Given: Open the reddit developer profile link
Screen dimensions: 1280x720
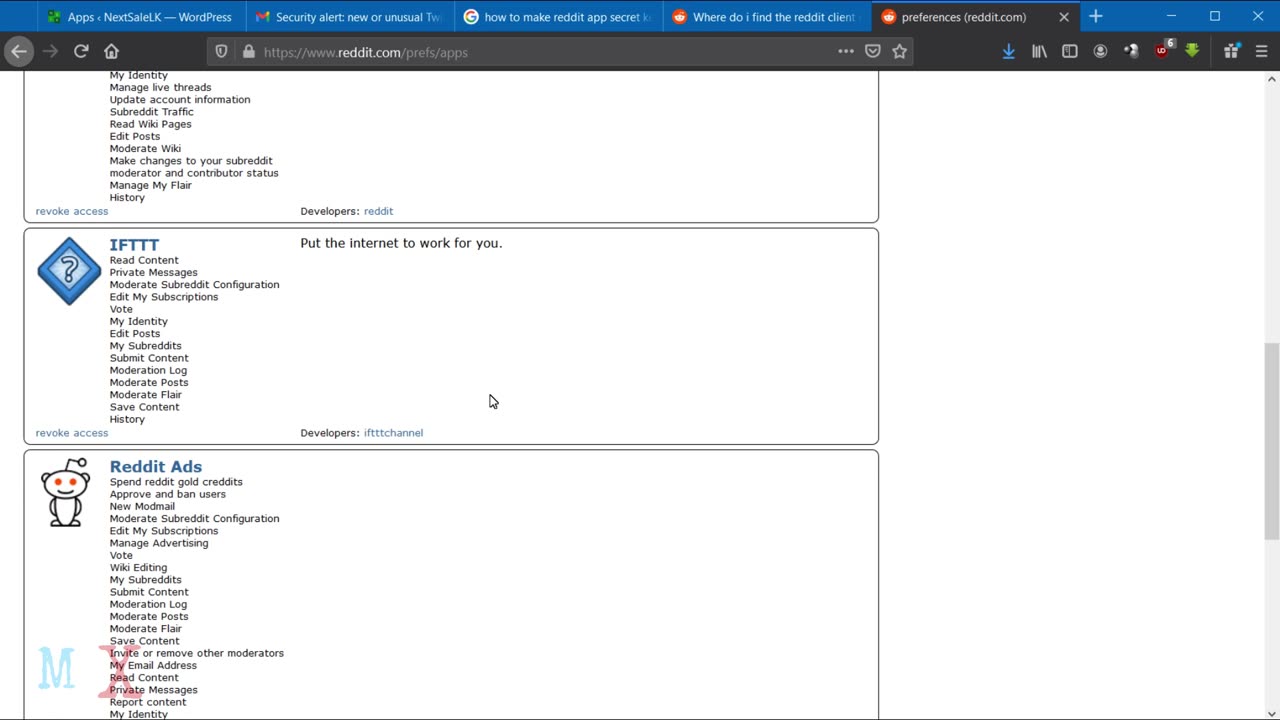Looking at the screenshot, I should 378,211.
